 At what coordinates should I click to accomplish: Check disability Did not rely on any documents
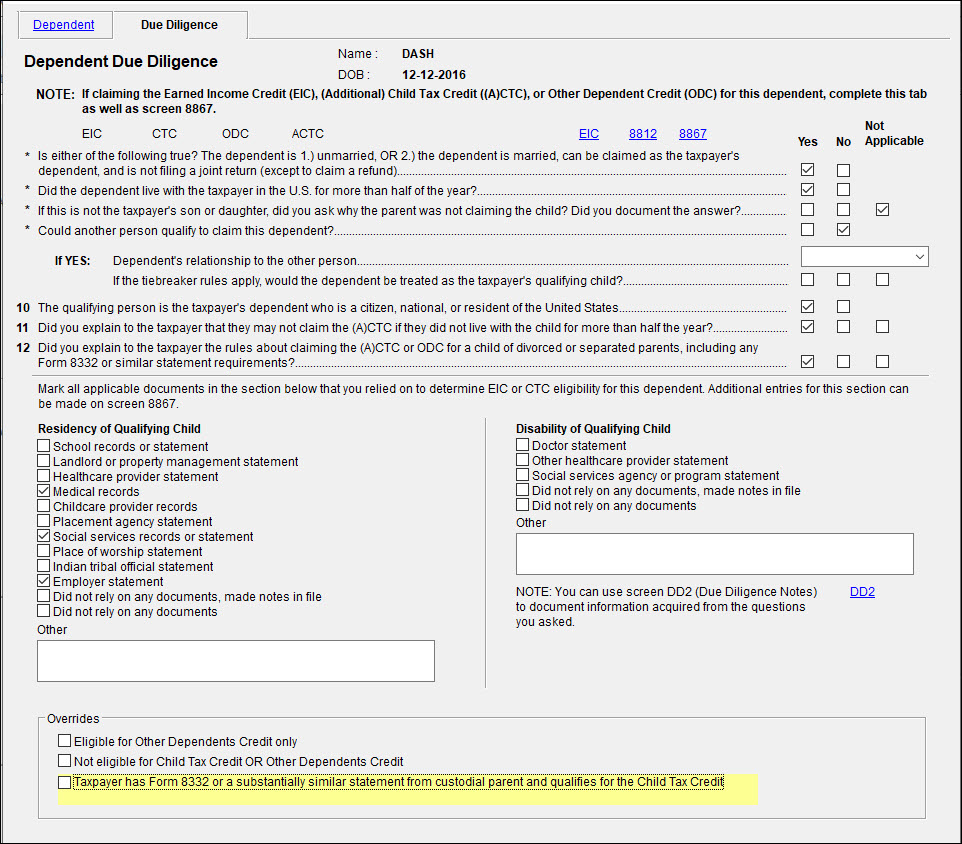[523, 505]
